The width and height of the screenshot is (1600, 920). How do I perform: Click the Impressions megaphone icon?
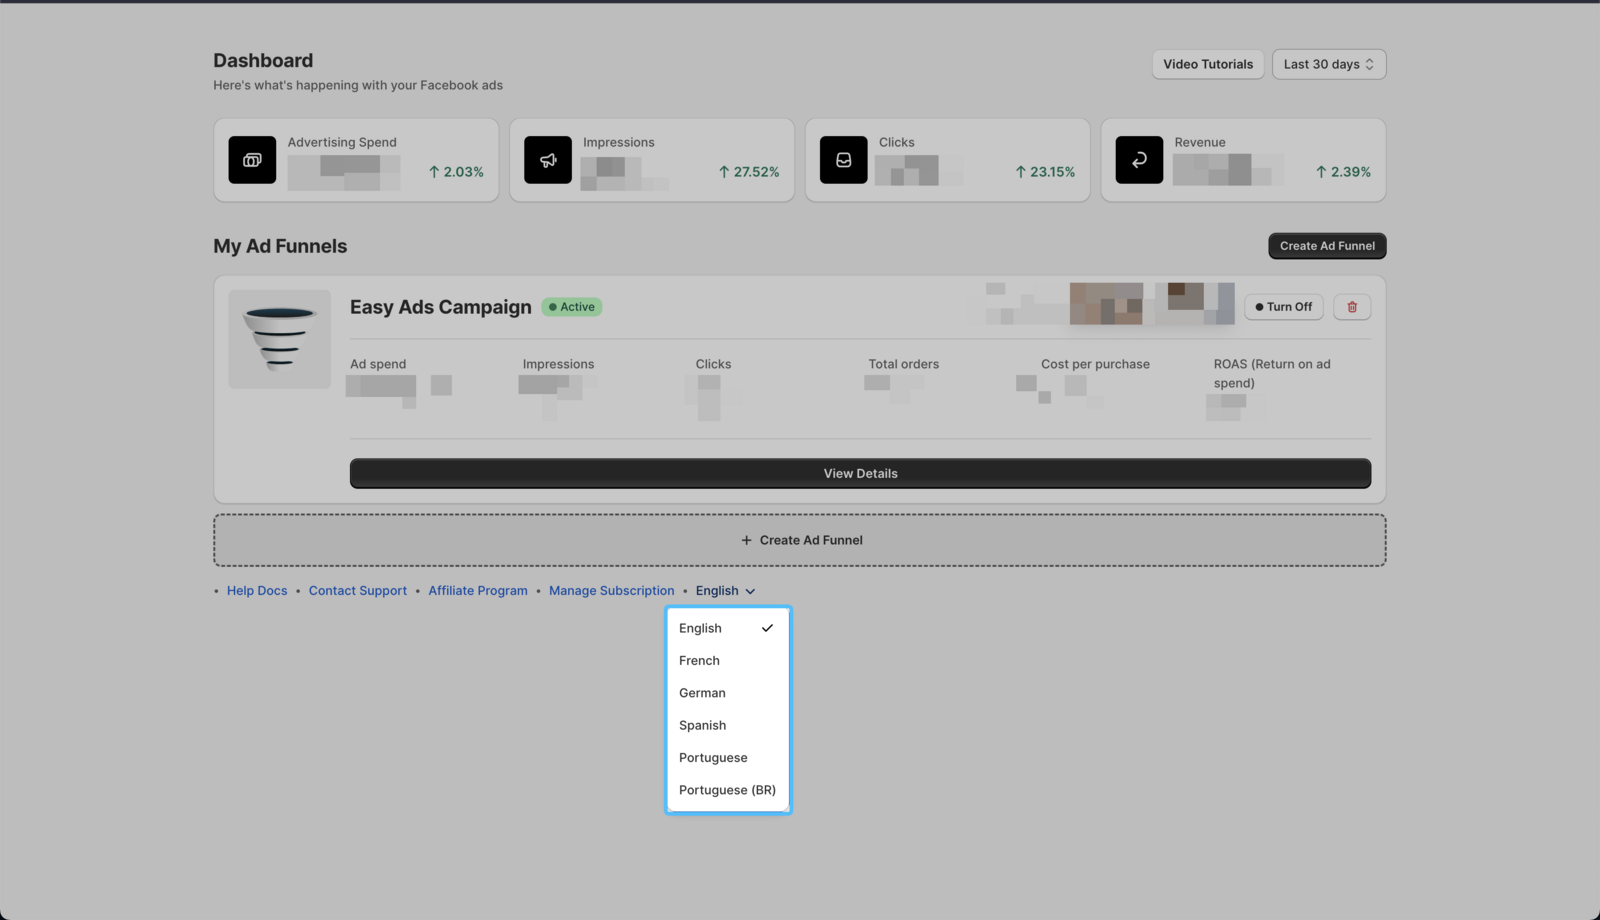click(x=547, y=160)
